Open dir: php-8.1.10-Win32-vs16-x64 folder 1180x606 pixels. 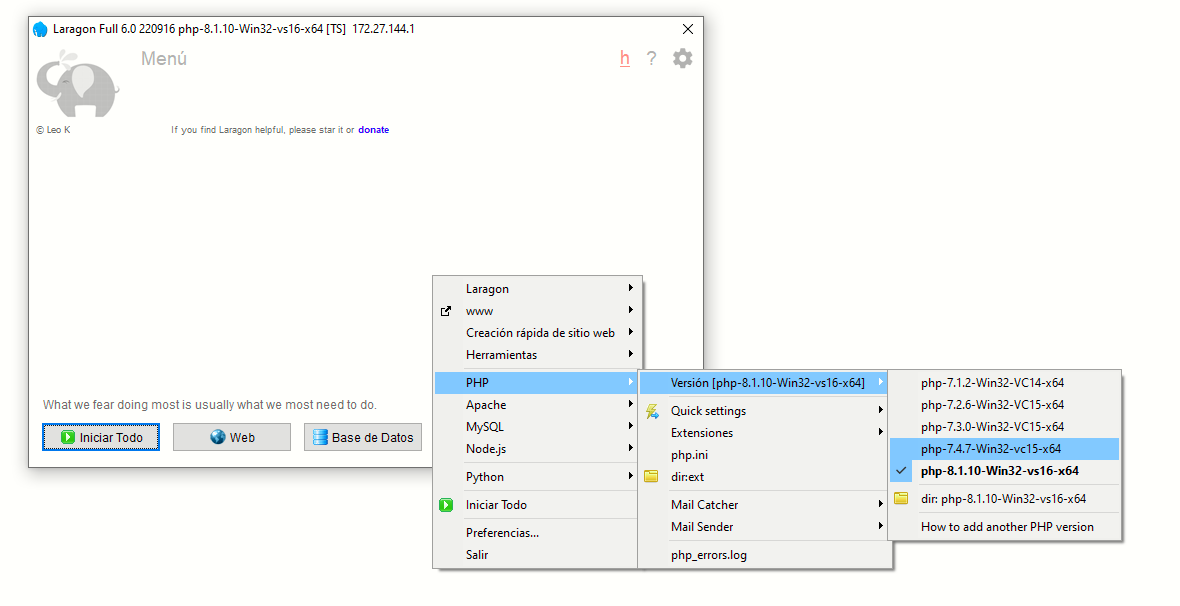pos(1003,499)
